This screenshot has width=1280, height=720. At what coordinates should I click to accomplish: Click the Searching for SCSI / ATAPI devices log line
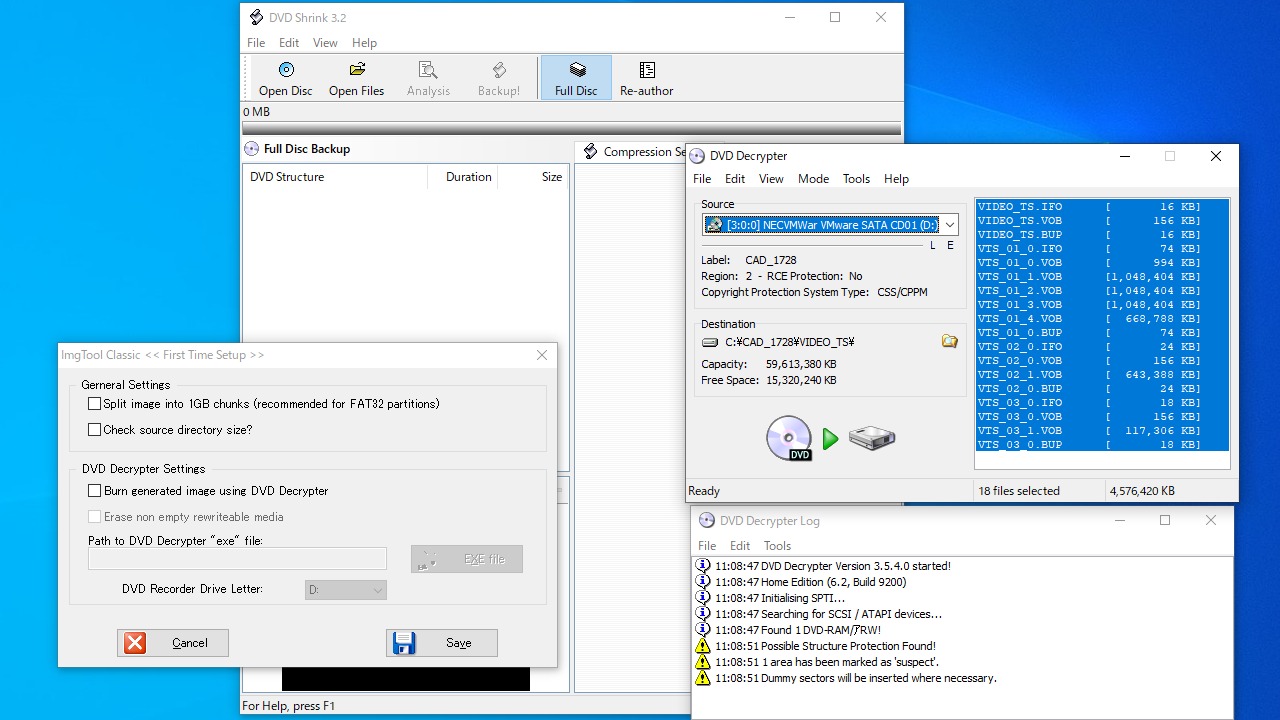click(x=828, y=614)
